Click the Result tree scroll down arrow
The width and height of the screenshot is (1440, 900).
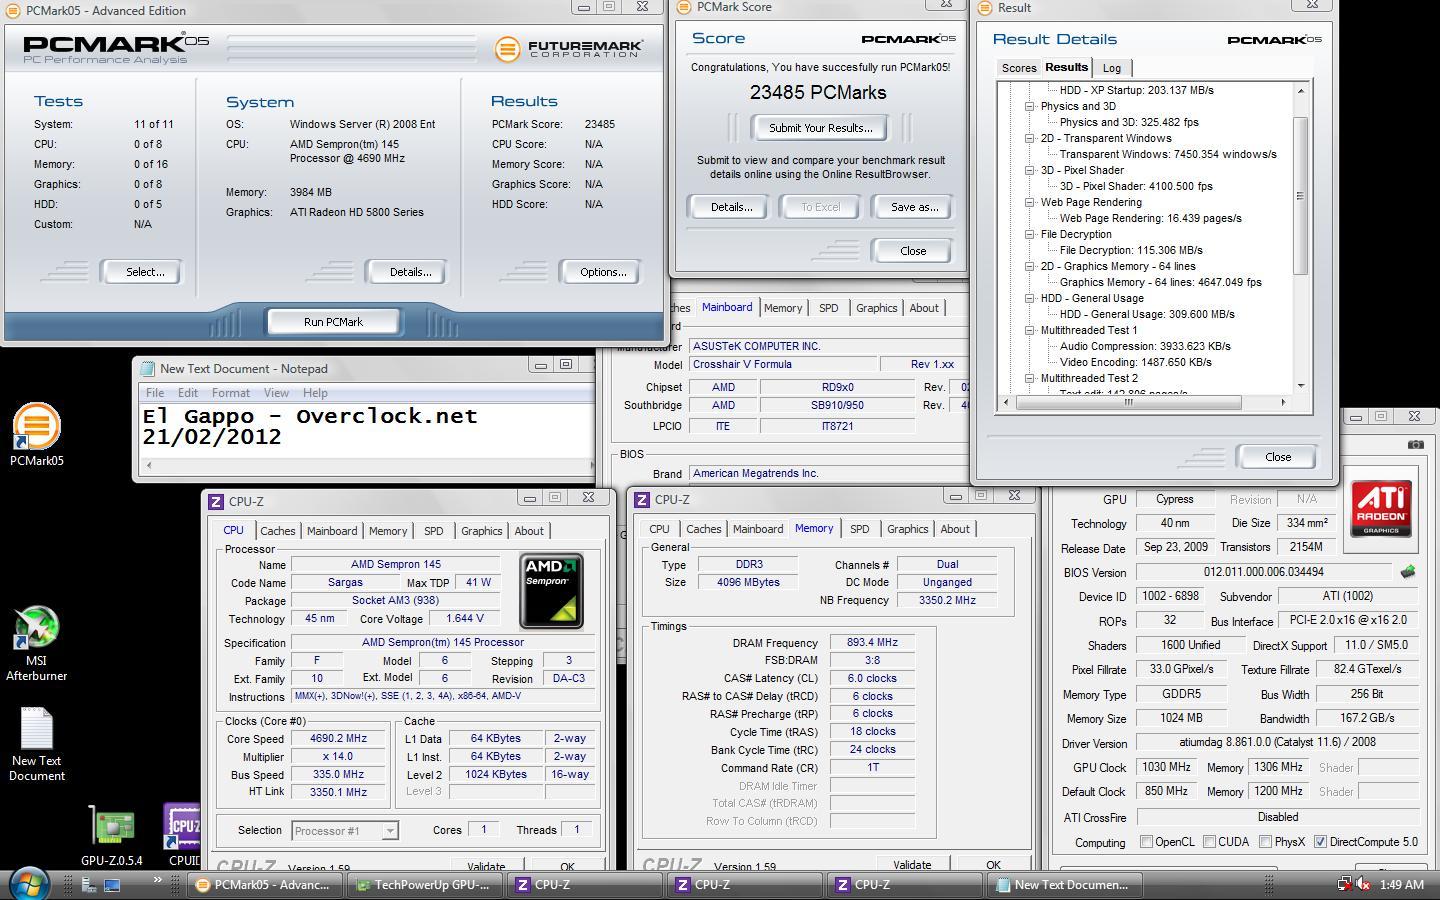(1300, 386)
